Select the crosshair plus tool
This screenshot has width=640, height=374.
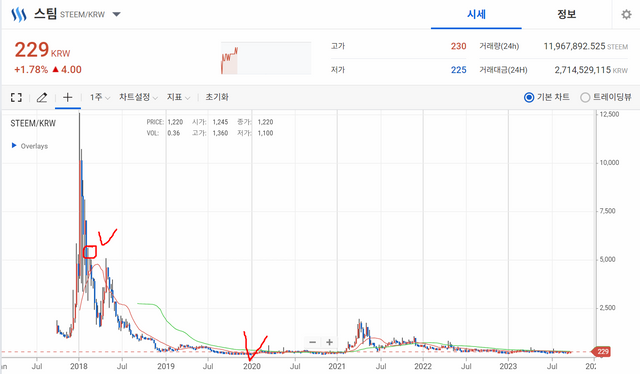[x=68, y=97]
